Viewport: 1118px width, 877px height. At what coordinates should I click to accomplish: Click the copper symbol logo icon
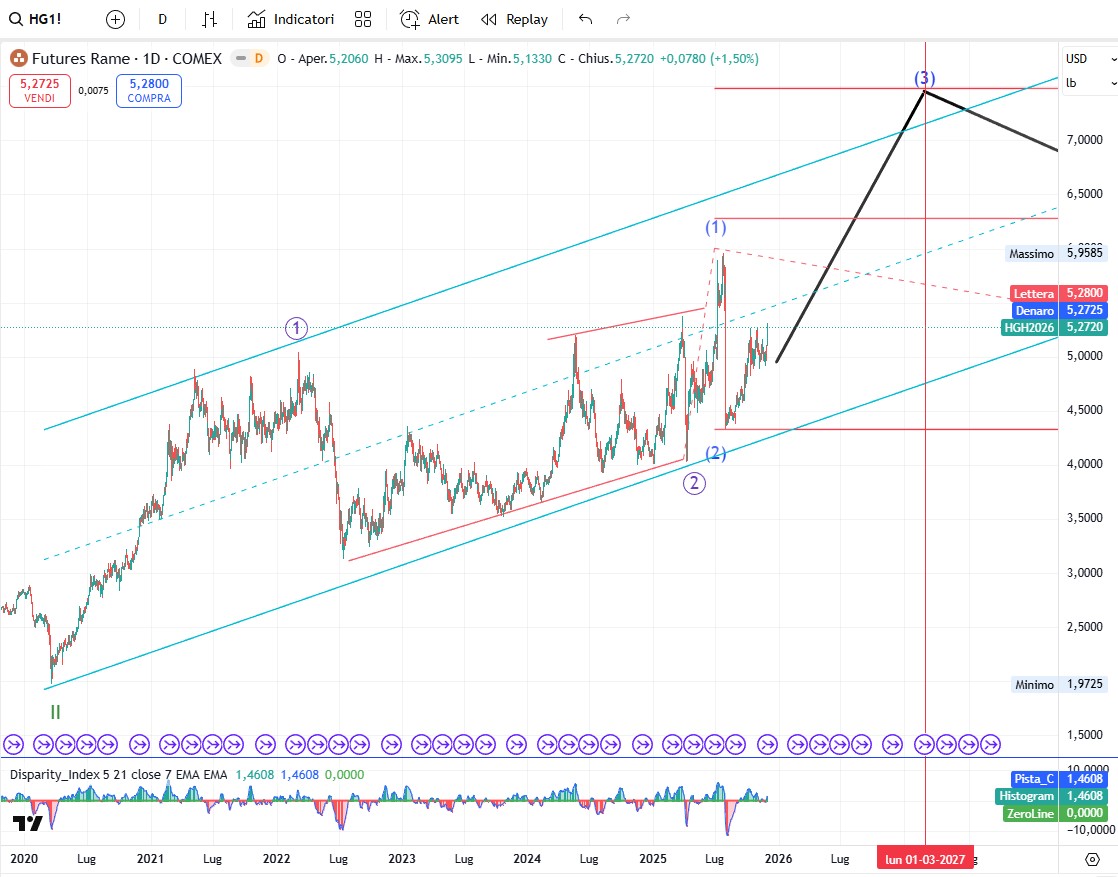click(19, 58)
